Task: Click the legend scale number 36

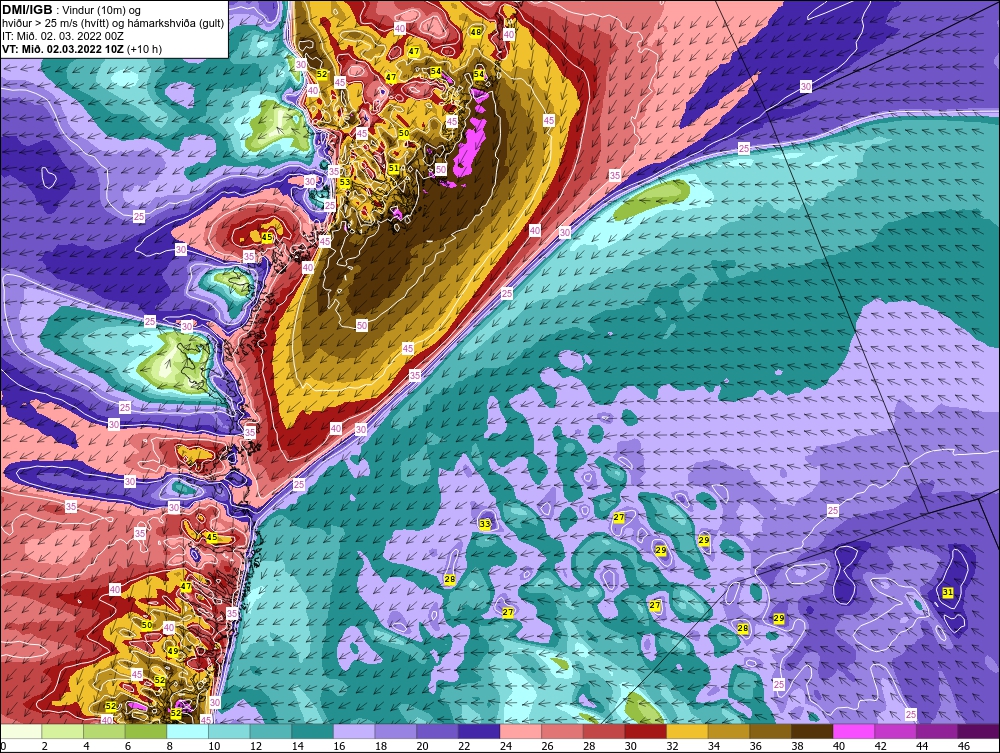Action: [755, 746]
